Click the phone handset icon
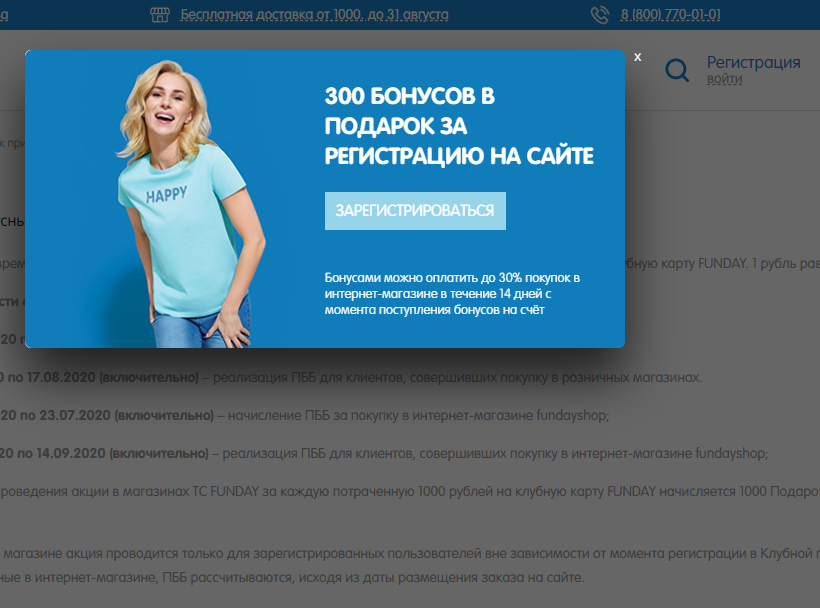The width and height of the screenshot is (820, 608). coord(600,15)
